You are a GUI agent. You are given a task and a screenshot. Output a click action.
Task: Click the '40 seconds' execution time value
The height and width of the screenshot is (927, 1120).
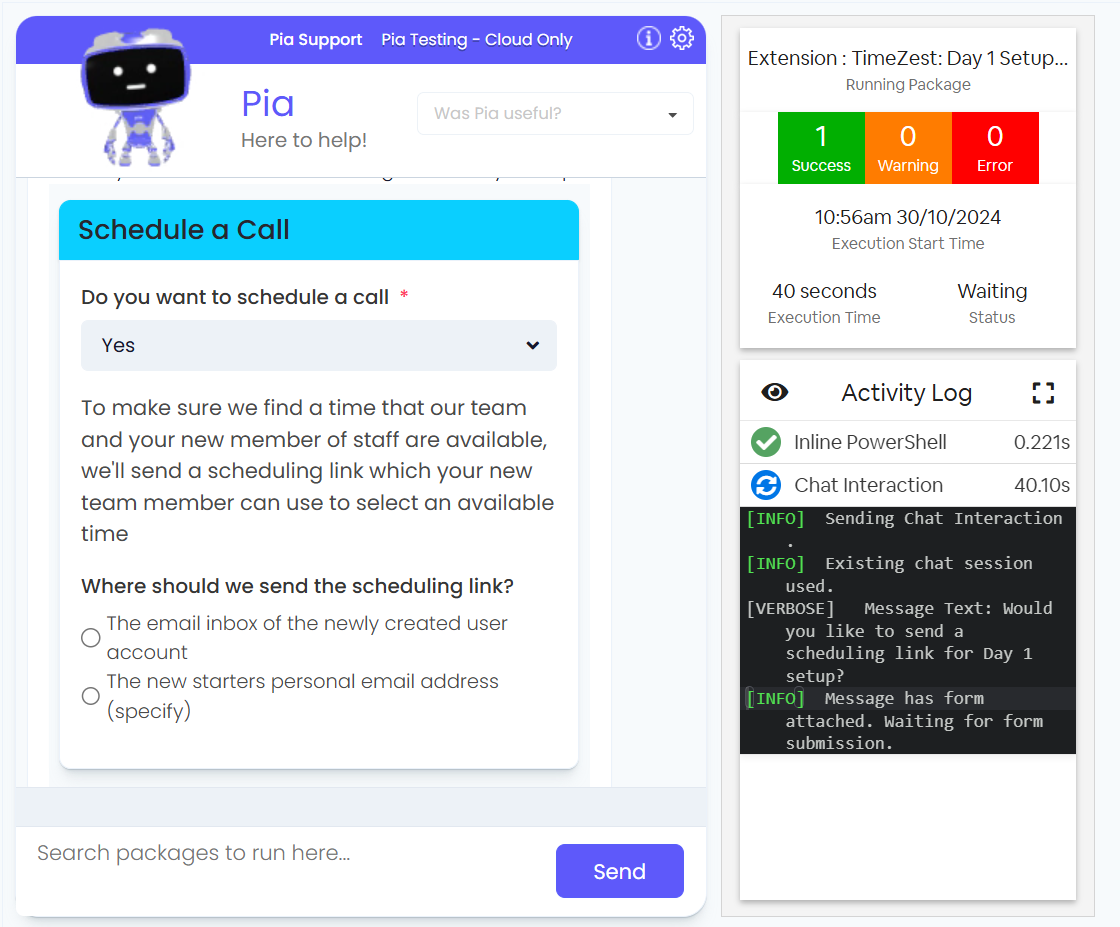click(824, 291)
